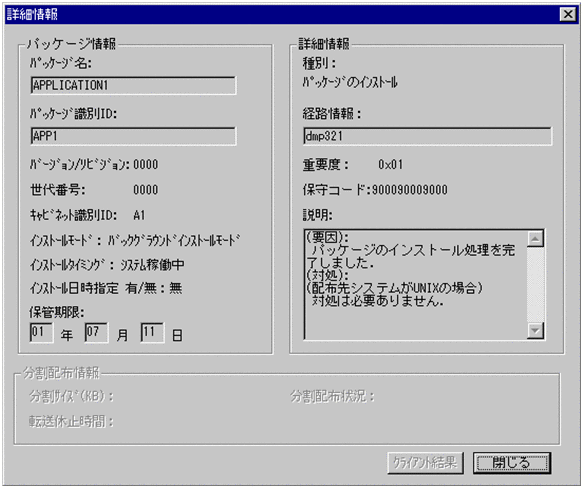Click the 転送休止時間 label
This screenshot has height=489, width=585.
71,421
